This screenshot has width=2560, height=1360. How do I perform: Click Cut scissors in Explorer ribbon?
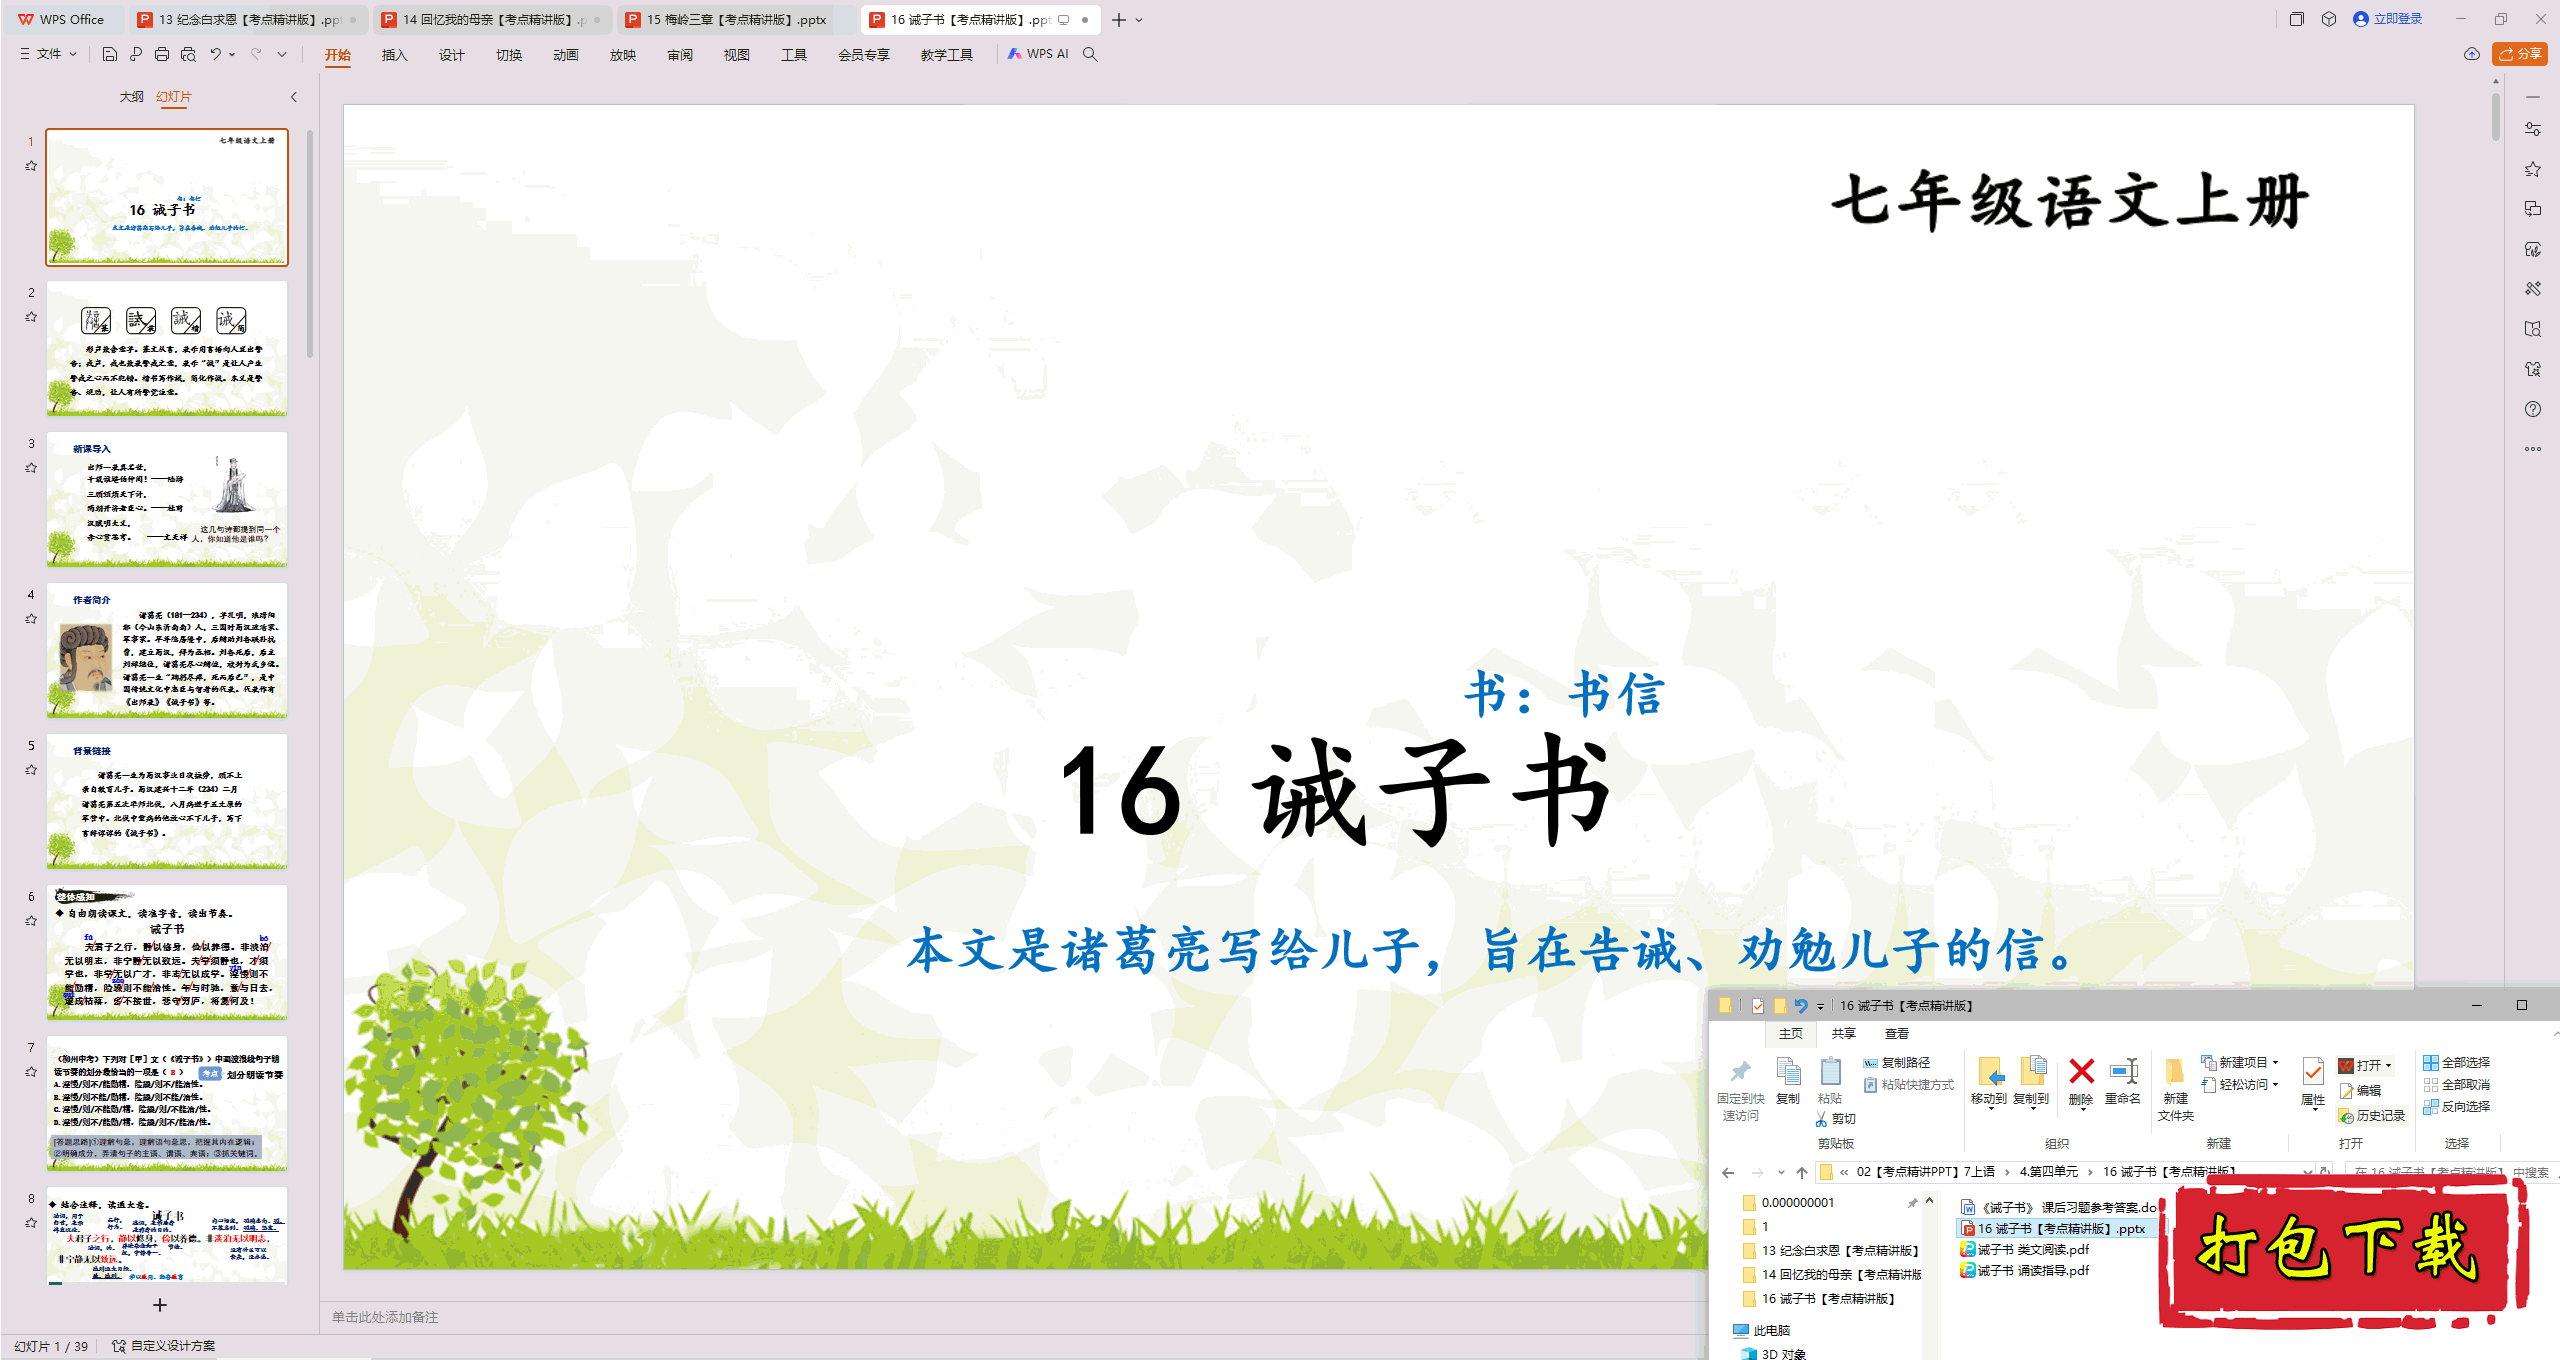pyautogui.click(x=1835, y=1119)
